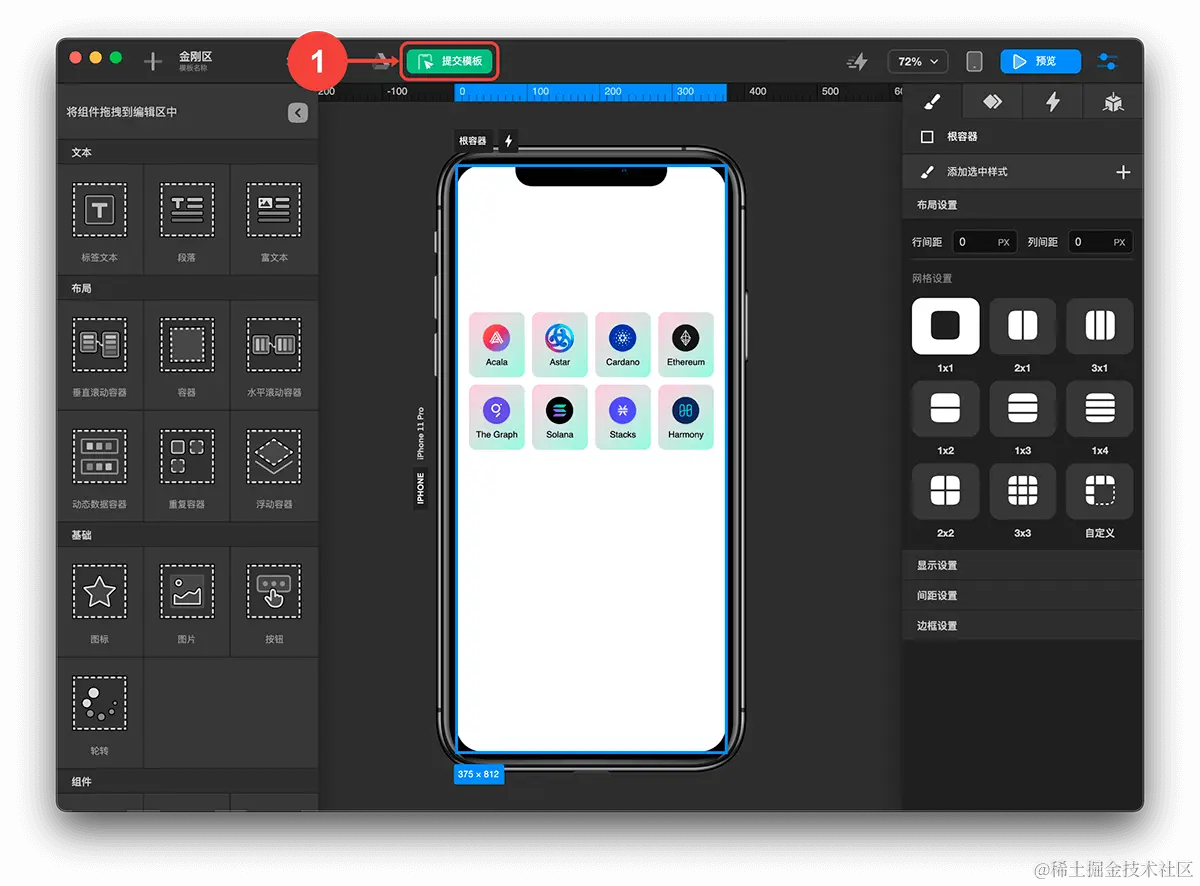Select the 标签文本 label text component
Viewport: 1200px width, 886px height.
(100, 219)
